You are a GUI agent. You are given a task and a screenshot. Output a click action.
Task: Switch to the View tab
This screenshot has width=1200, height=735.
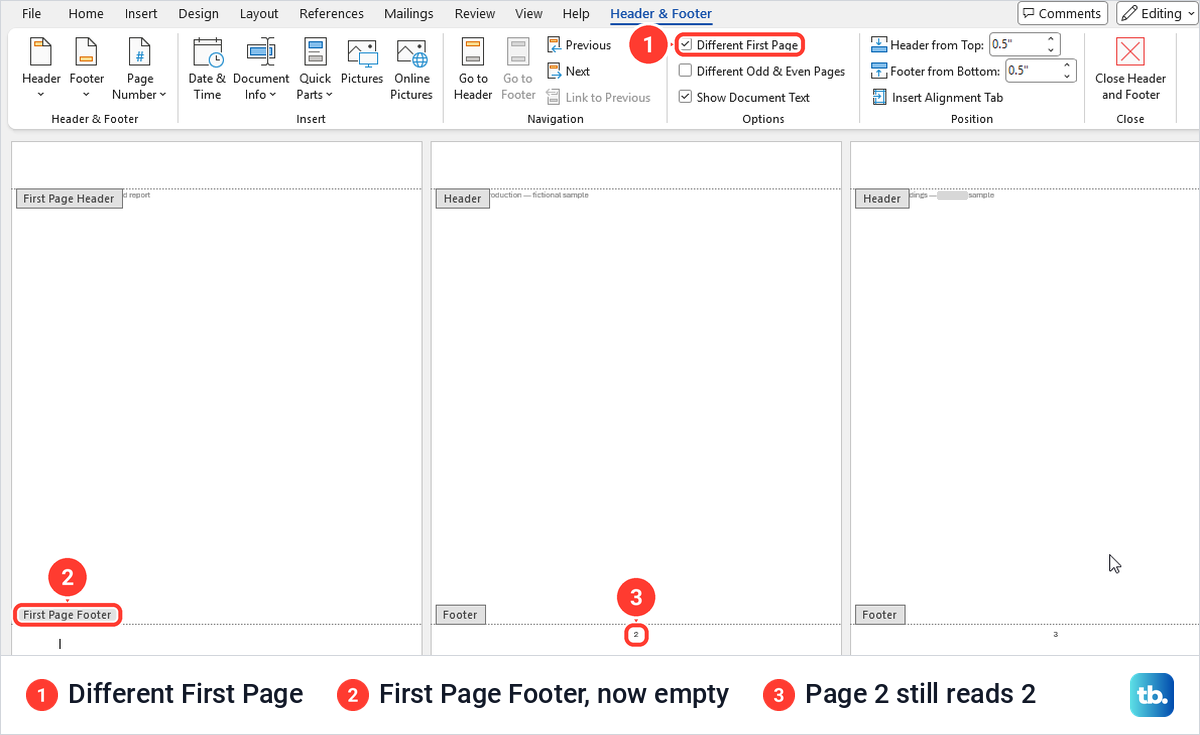(528, 13)
